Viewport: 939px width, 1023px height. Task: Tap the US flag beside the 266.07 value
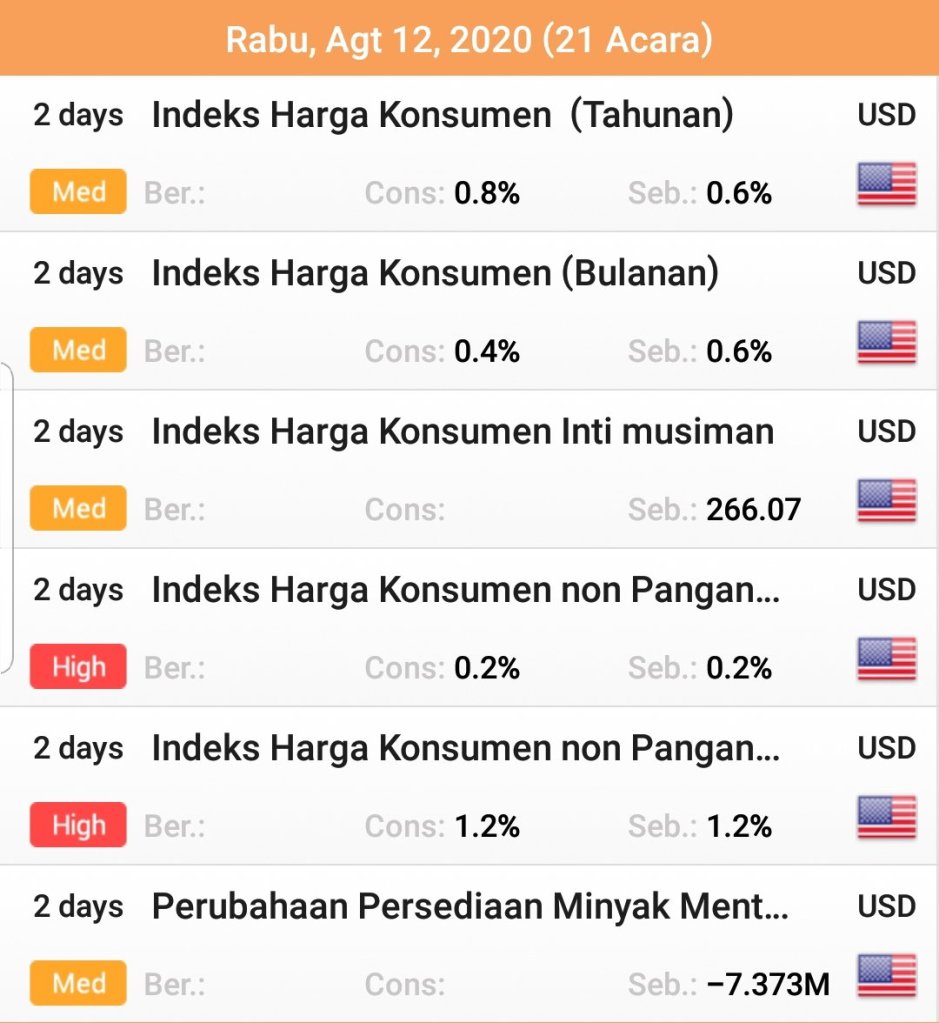[x=886, y=501]
